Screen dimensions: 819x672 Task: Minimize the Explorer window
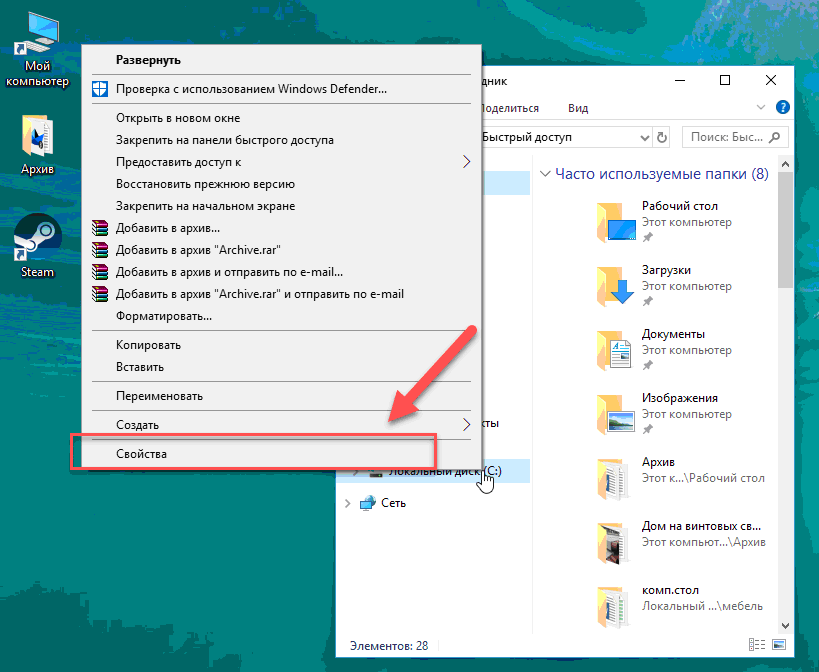pyautogui.click(x=680, y=80)
